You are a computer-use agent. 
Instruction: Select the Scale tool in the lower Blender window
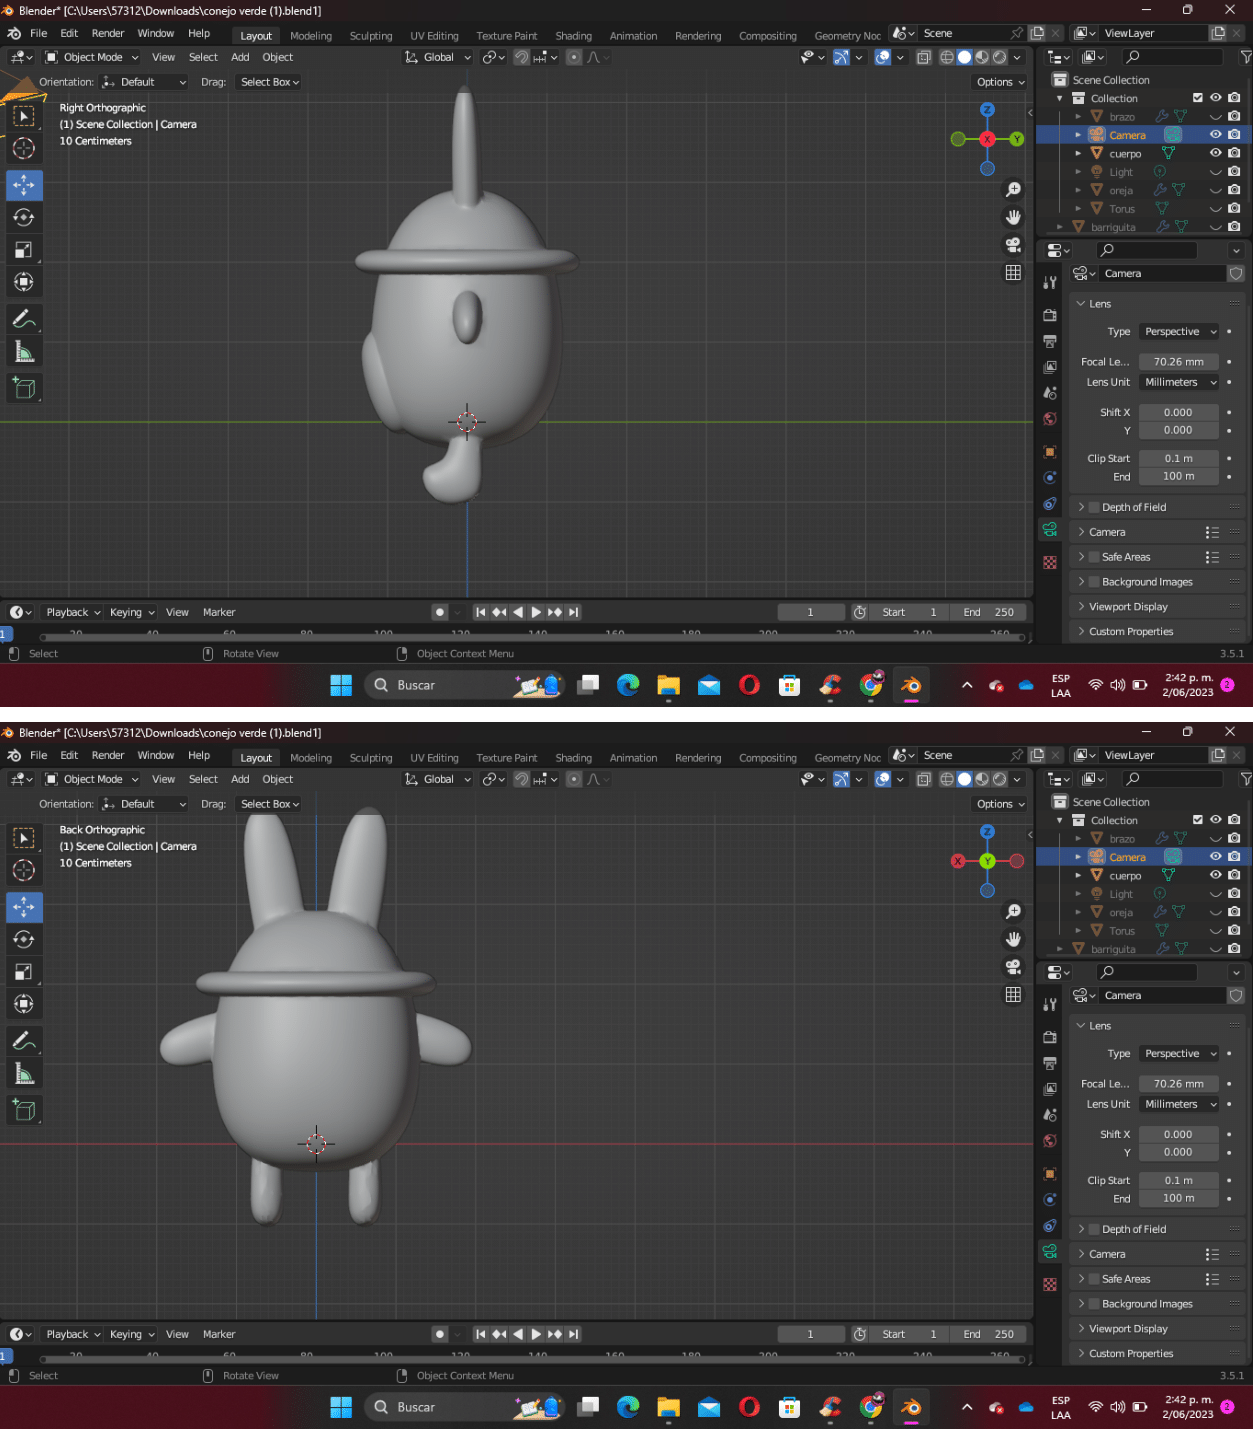pyautogui.click(x=24, y=972)
